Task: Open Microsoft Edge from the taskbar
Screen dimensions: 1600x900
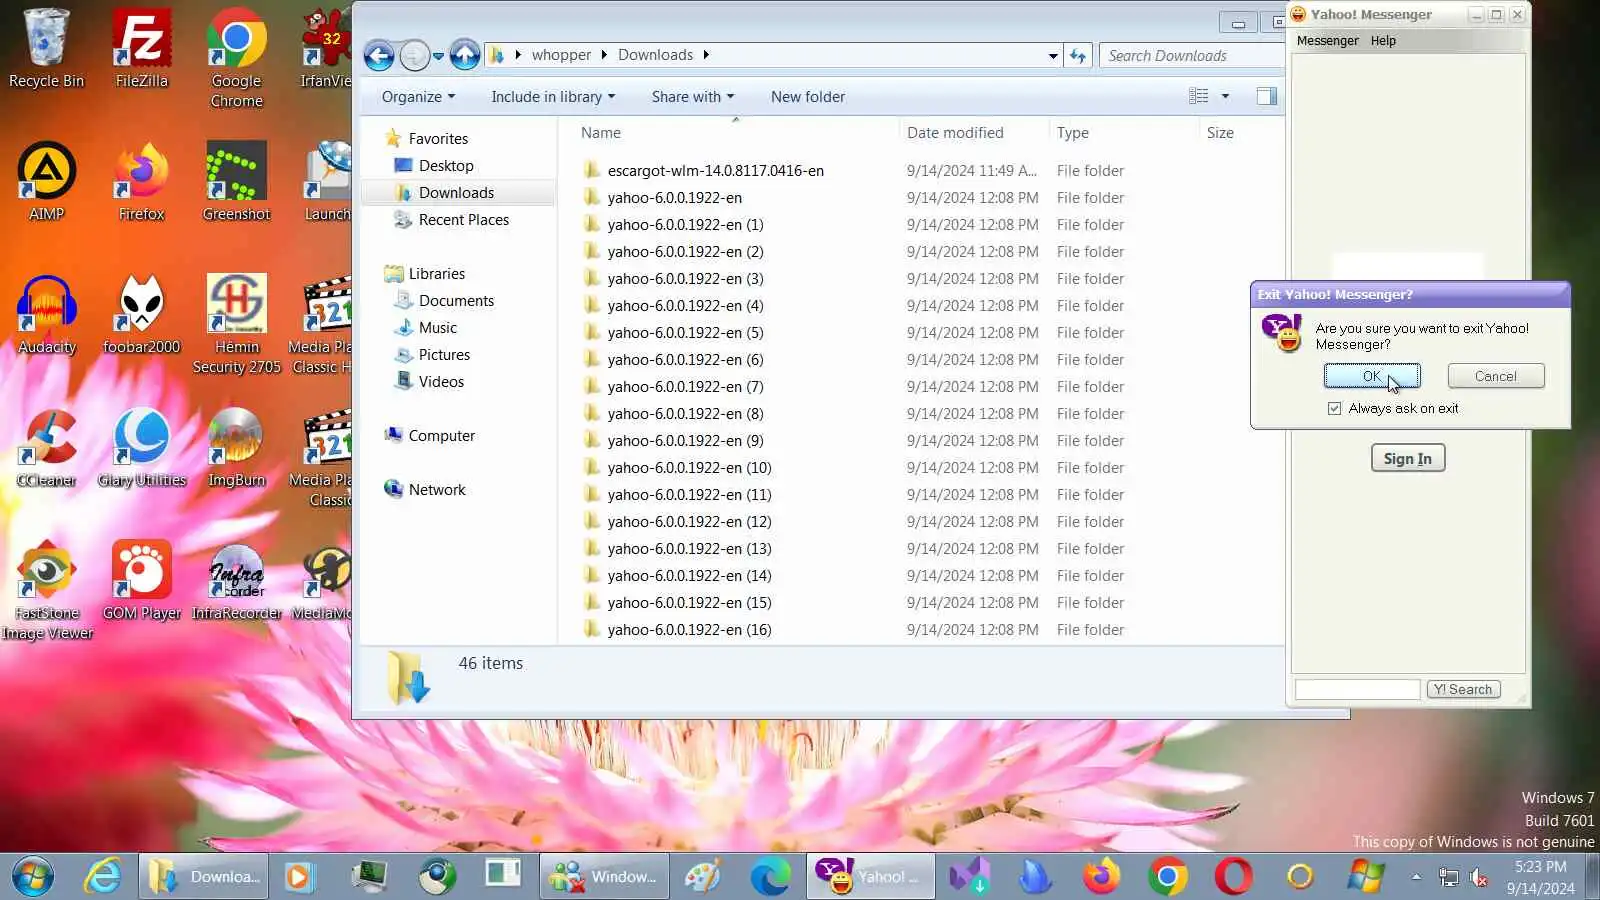Action: click(x=770, y=877)
